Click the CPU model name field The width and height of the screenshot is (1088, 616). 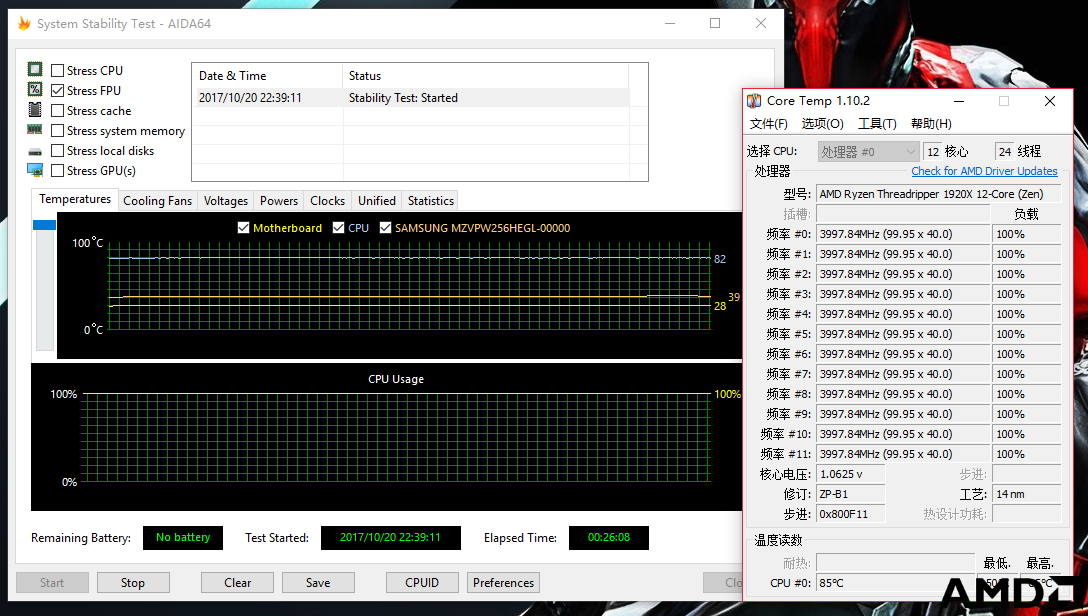[939, 194]
